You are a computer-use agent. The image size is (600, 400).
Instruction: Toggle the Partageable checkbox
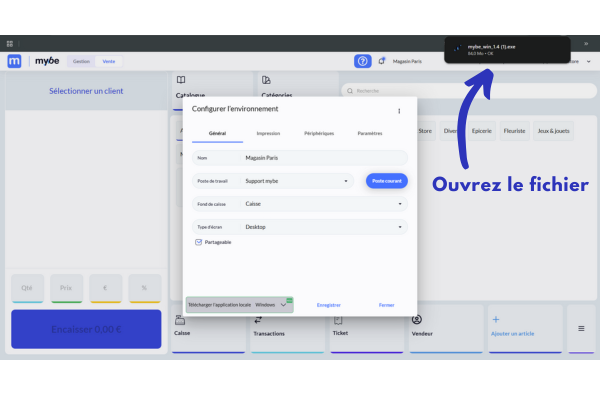[x=198, y=242]
